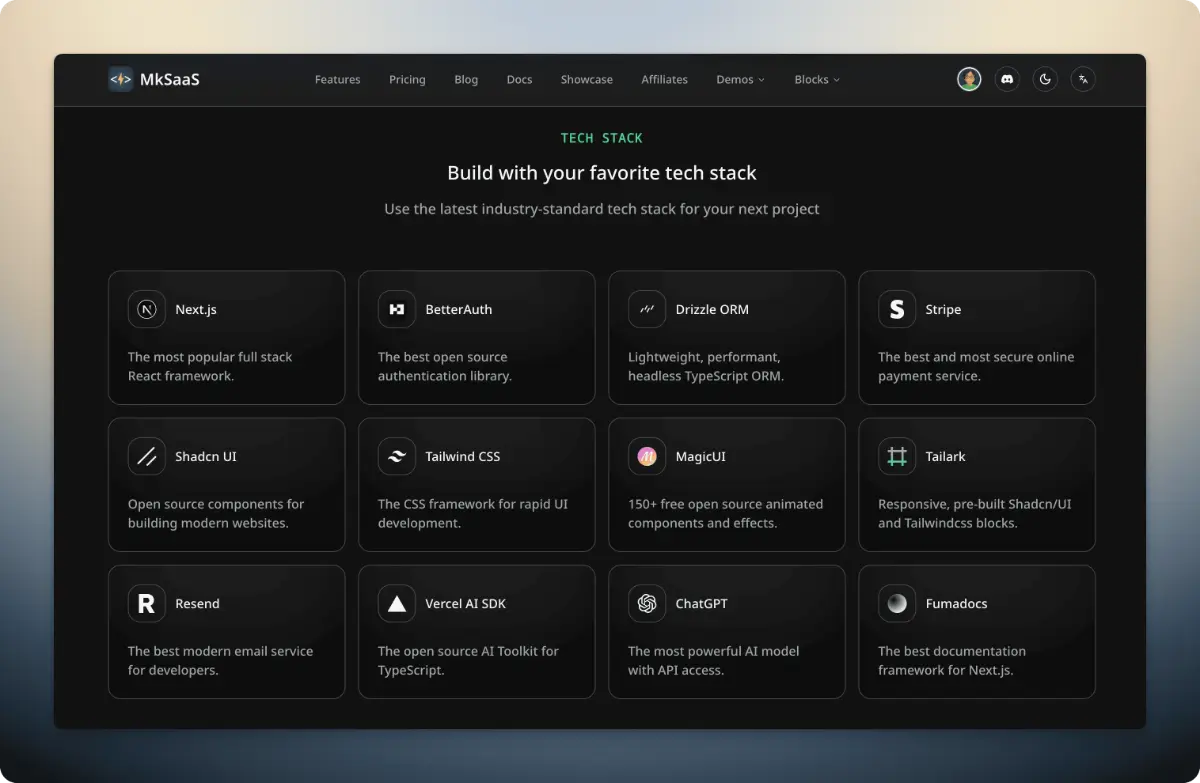Click the Next.js card title
Viewport: 1200px width, 783px height.
(x=196, y=309)
